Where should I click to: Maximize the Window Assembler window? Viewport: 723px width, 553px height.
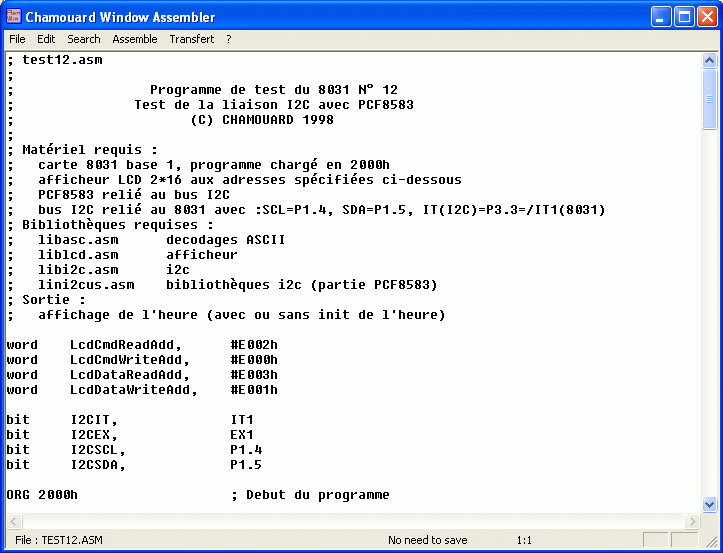click(684, 17)
